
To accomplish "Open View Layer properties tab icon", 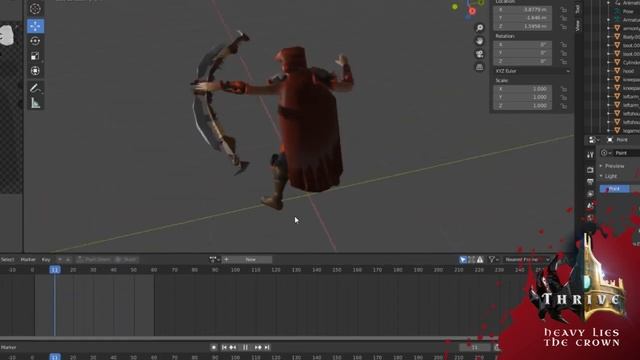I will [590, 194].
